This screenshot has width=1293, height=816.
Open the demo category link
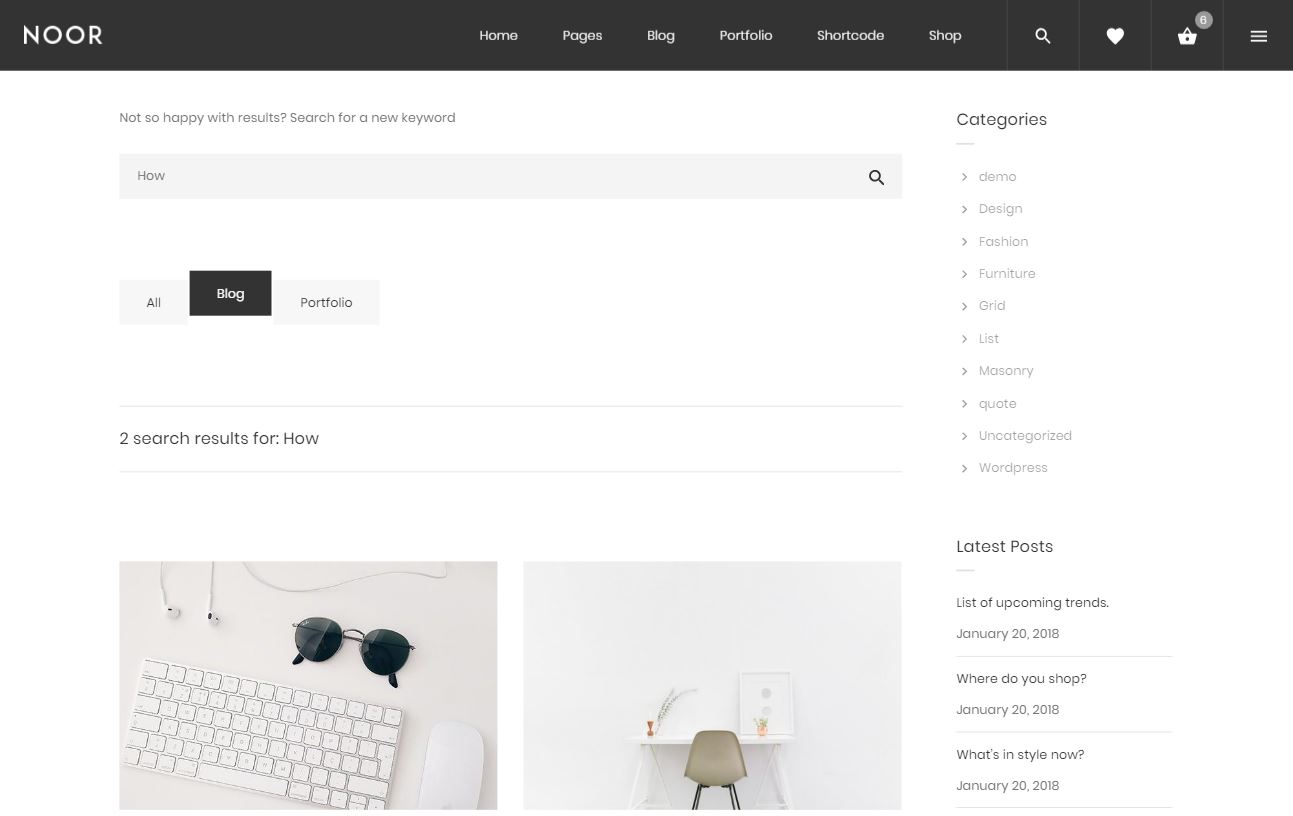pos(997,177)
